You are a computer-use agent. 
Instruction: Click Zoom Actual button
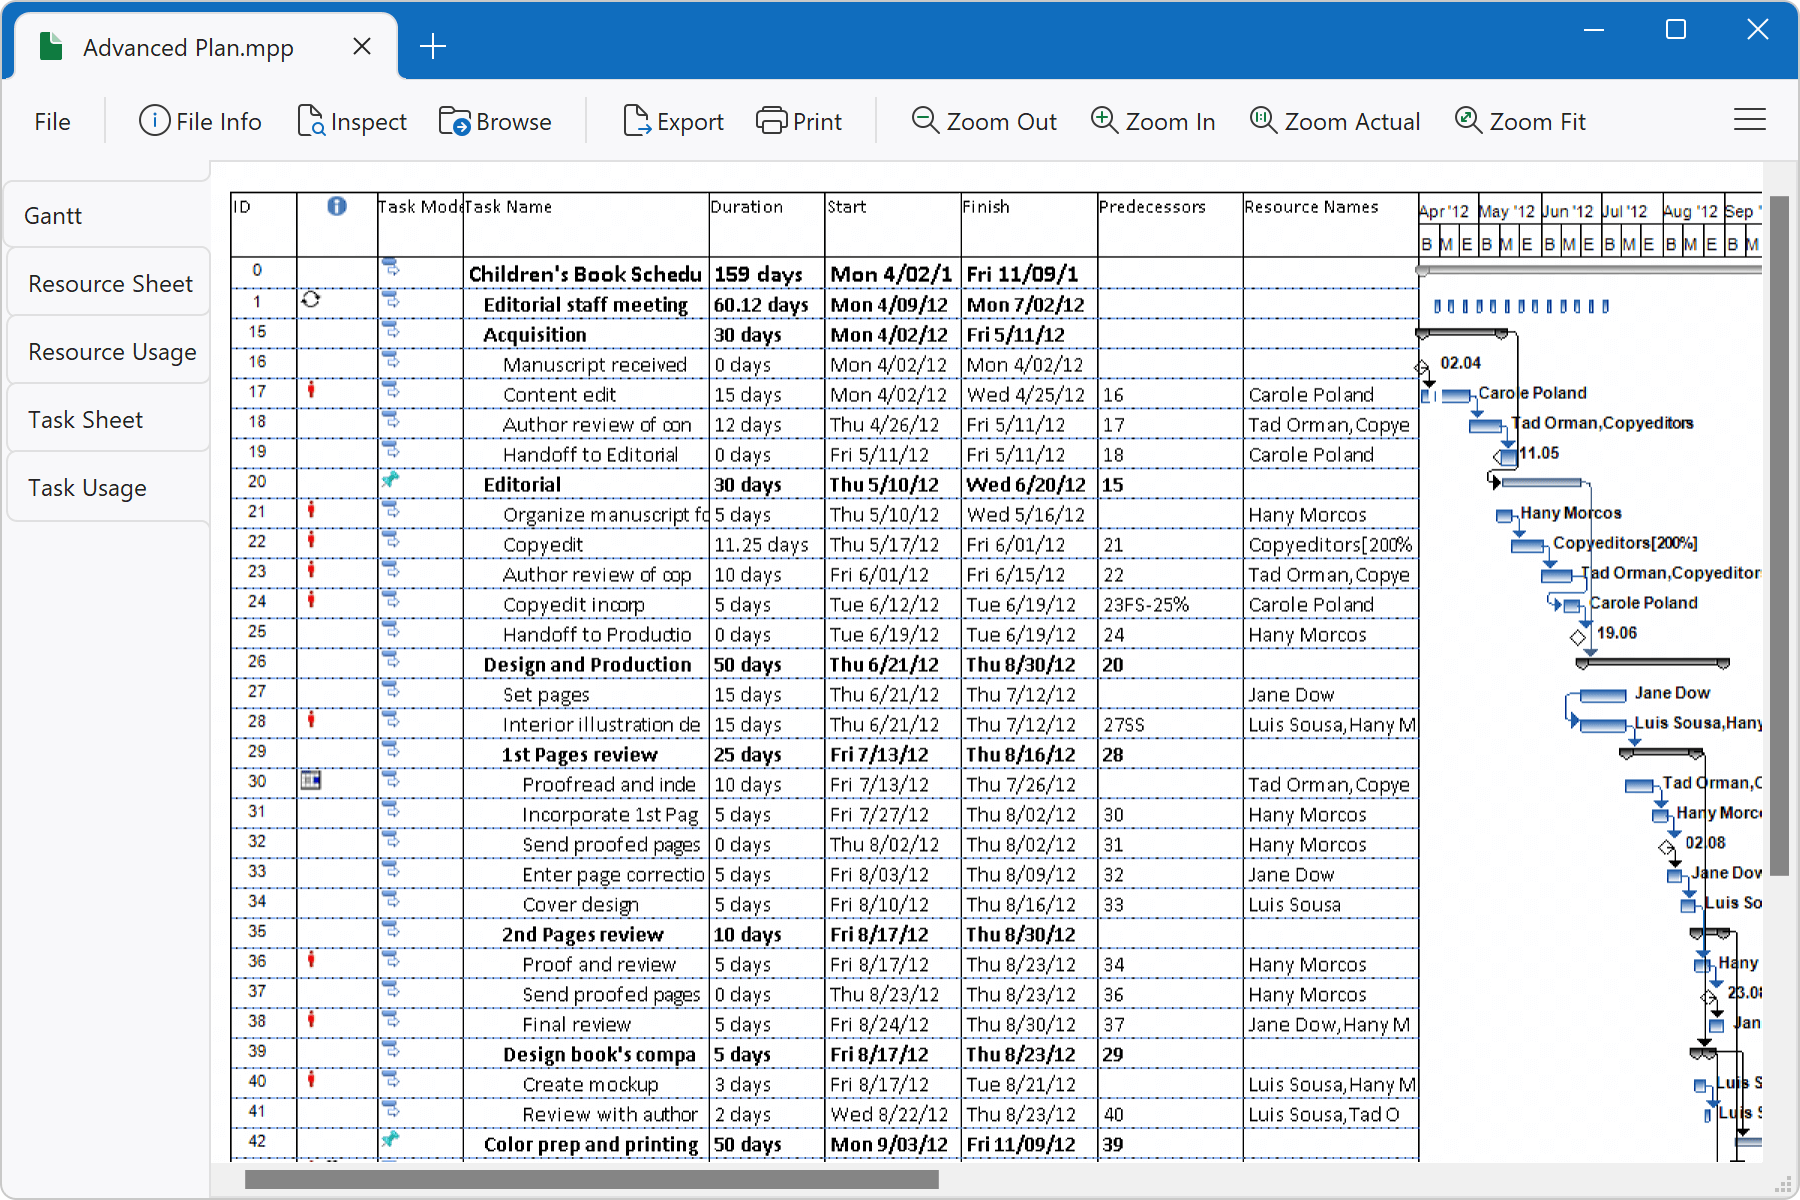1334,121
